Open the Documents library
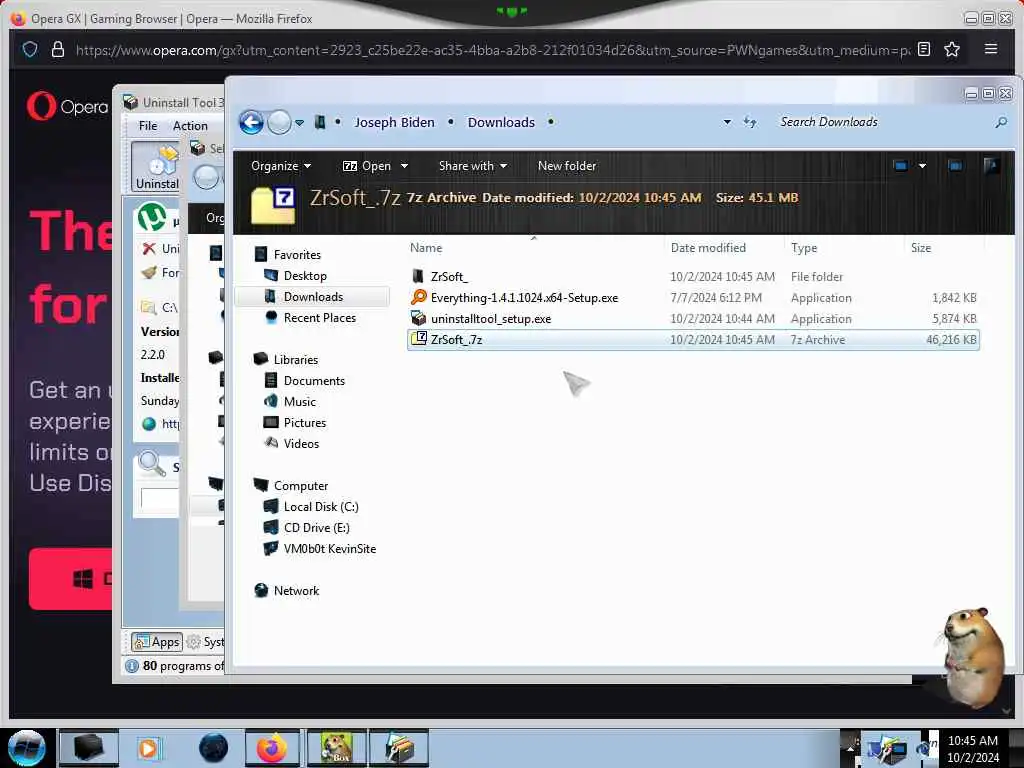1024x768 pixels. (x=313, y=381)
